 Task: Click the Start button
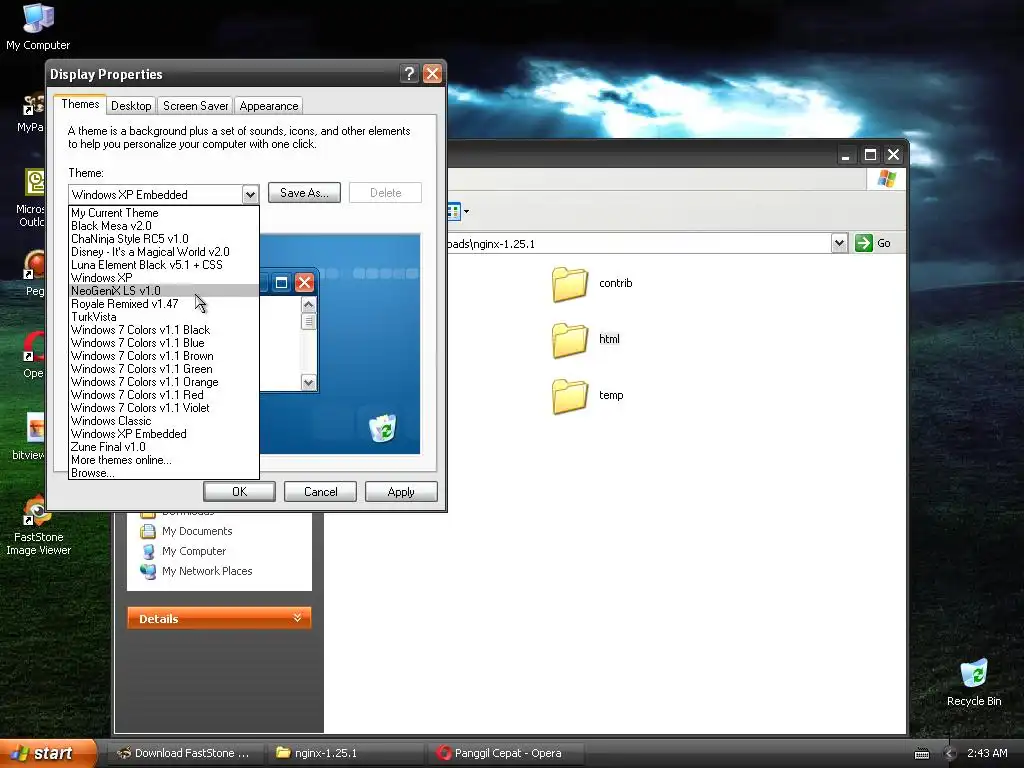pos(48,753)
